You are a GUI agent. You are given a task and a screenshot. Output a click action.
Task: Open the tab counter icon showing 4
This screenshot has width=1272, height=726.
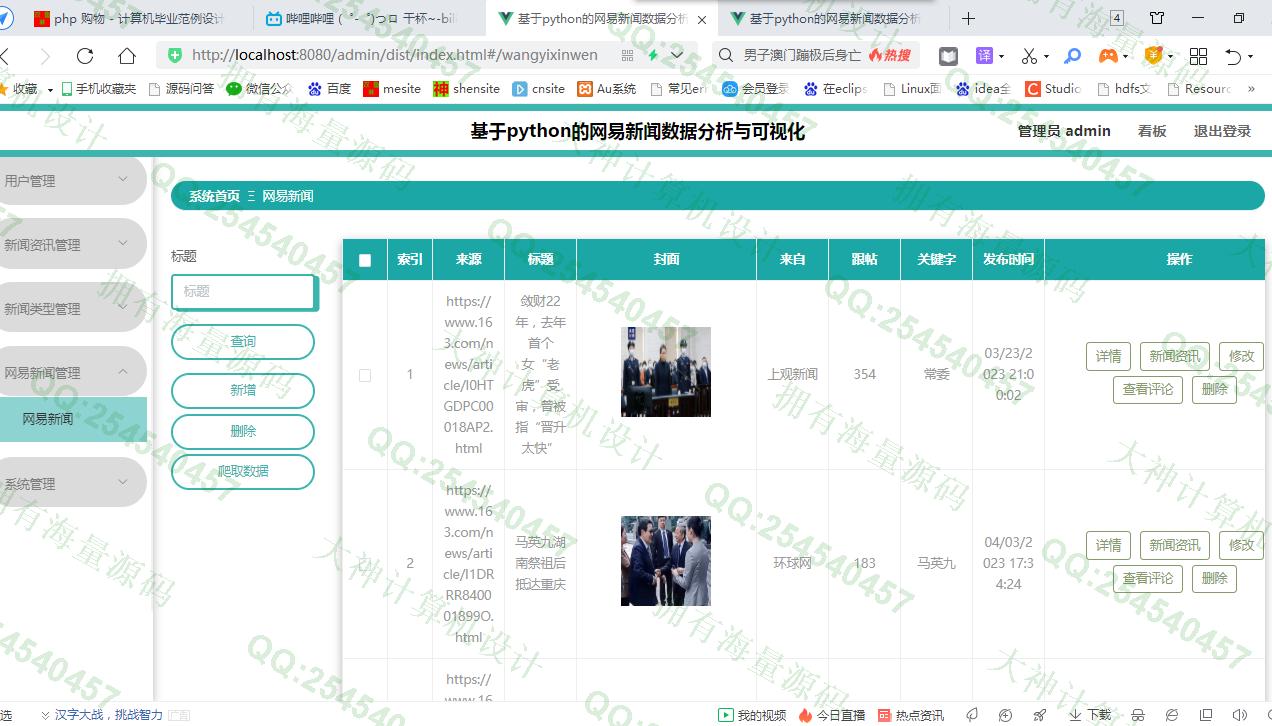tap(1117, 18)
